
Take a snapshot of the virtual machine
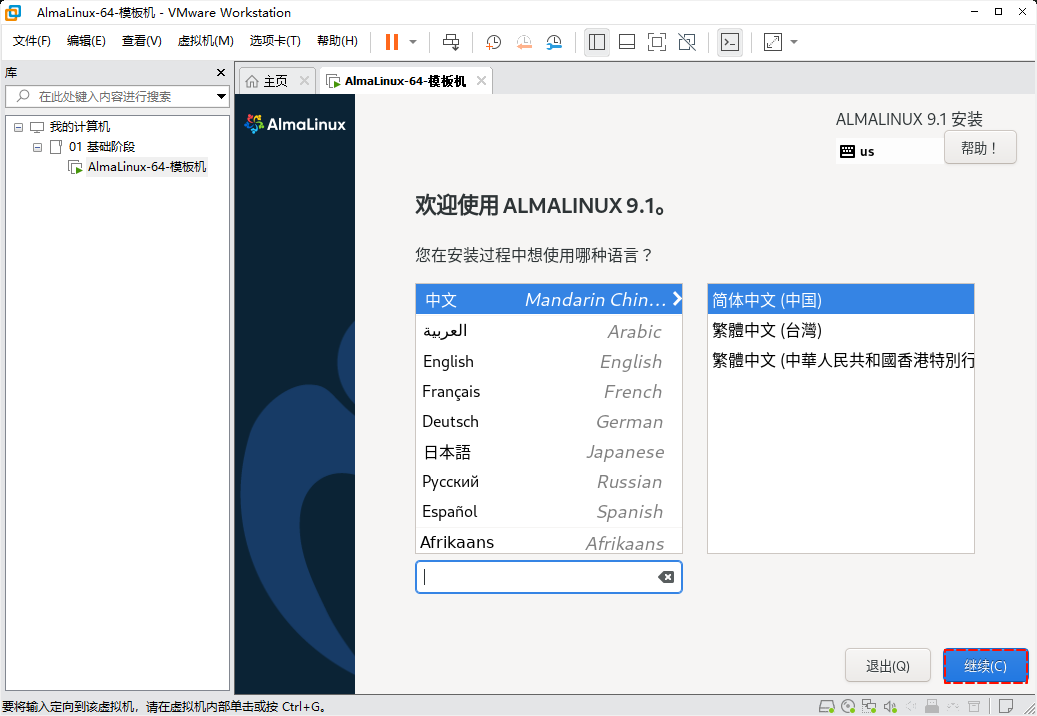coord(492,42)
